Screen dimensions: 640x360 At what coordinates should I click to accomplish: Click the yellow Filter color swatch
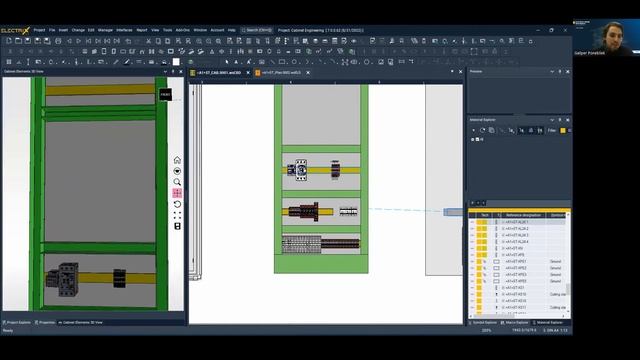[x=563, y=130]
